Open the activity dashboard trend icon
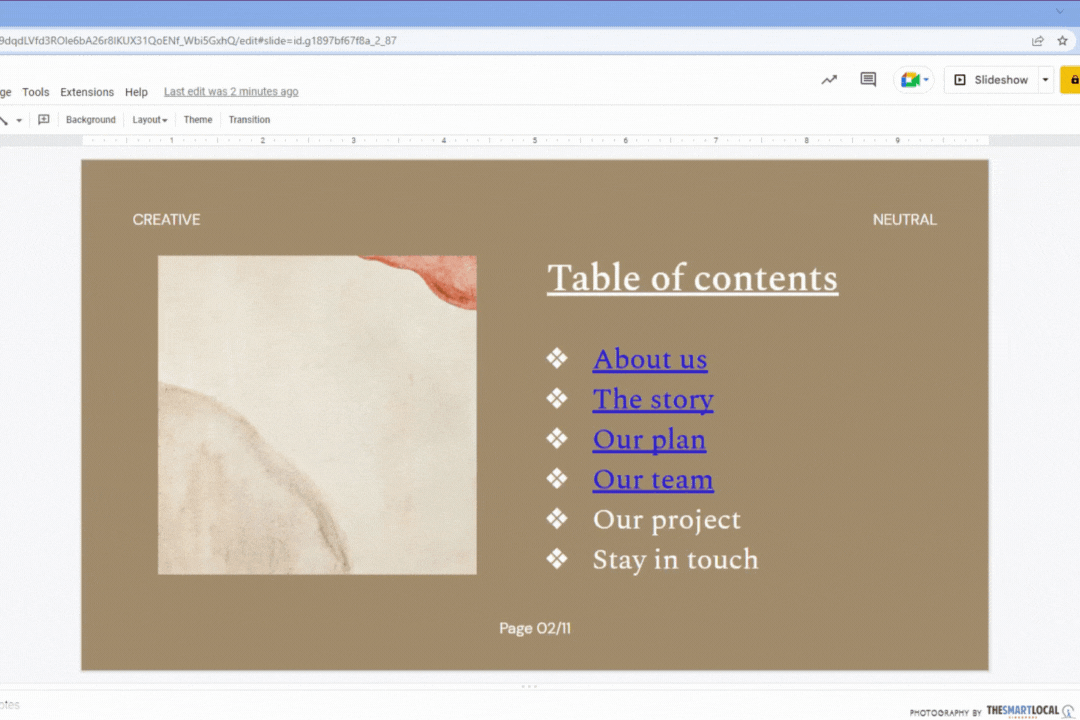Screen dimensions: 1080x720 pyautogui.click(x=829, y=80)
